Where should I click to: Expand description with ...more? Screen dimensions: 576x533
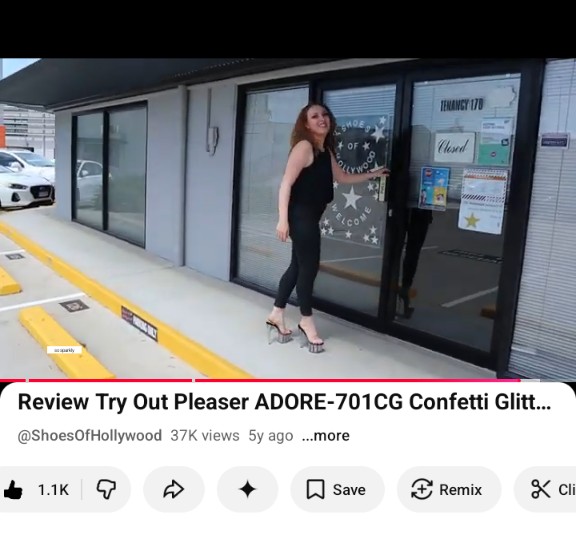[x=325, y=436]
